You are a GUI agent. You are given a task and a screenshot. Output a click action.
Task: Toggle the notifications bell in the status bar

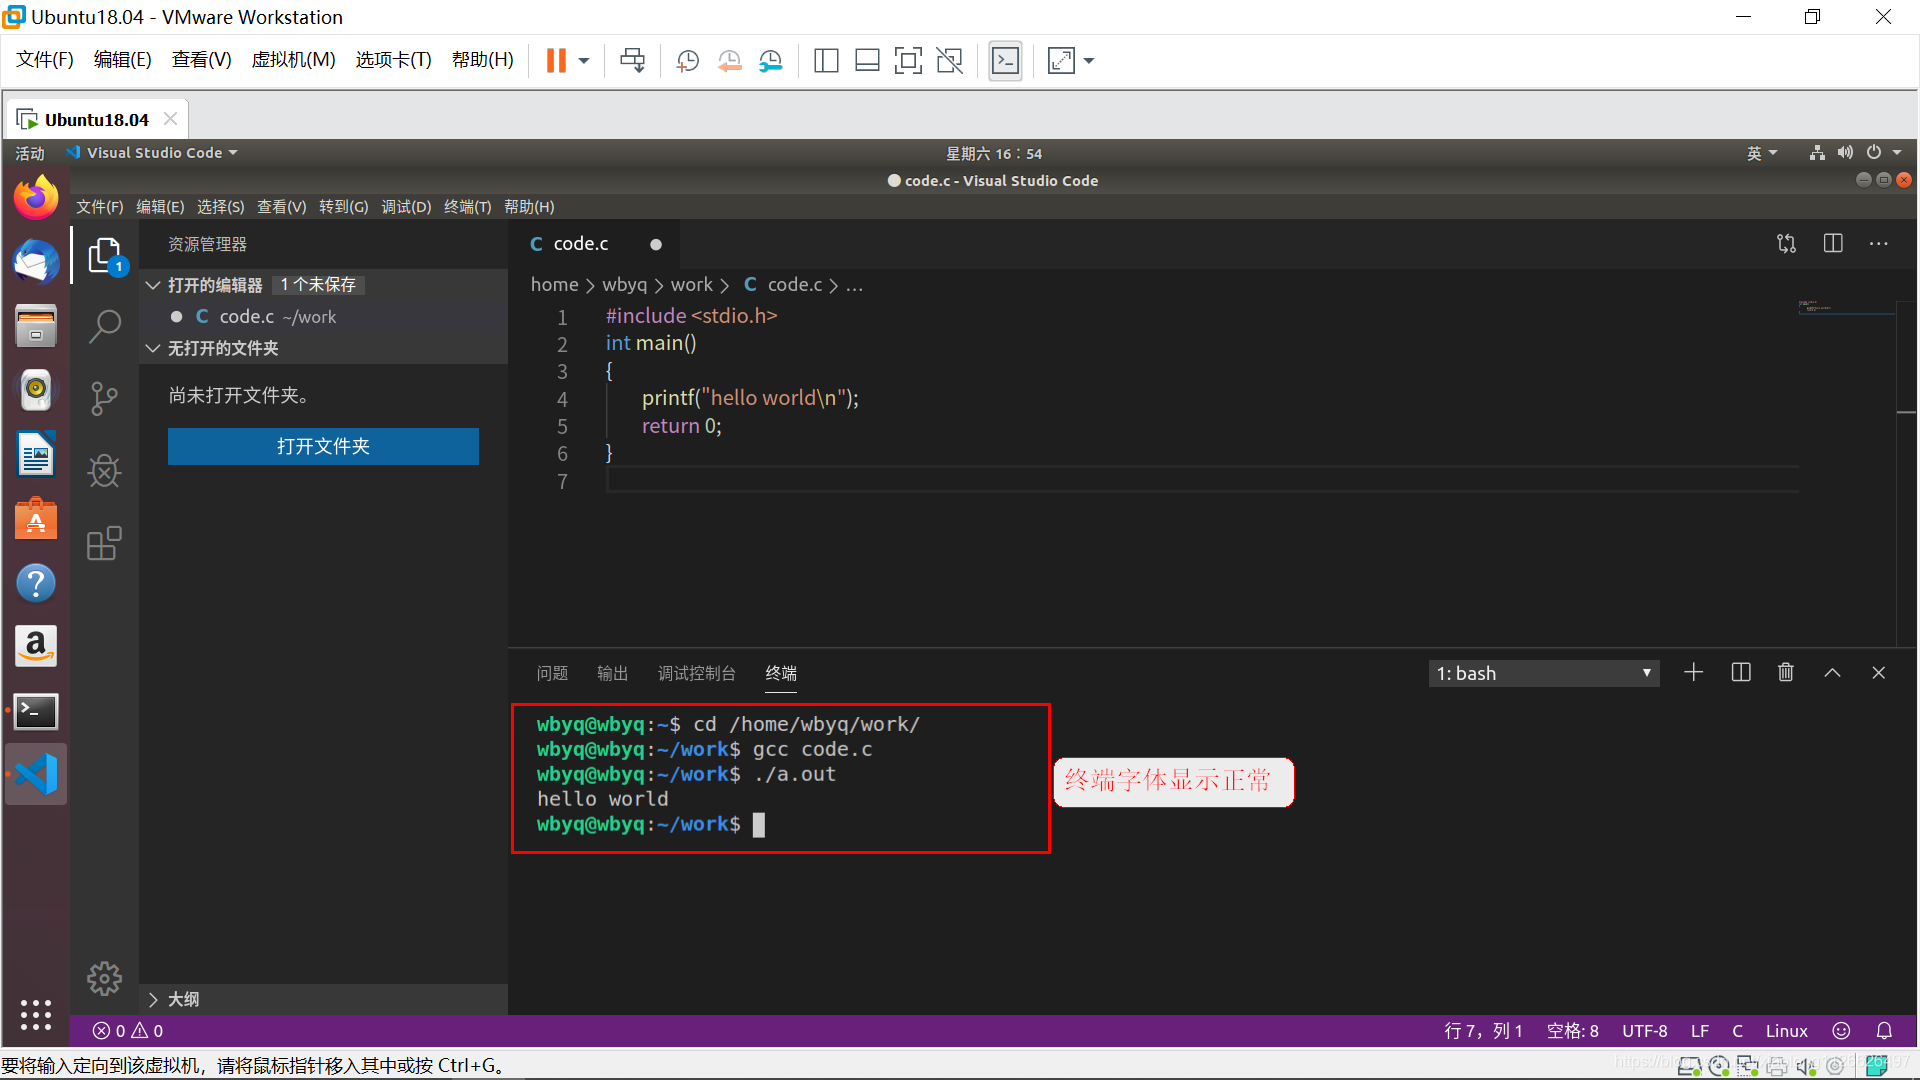tap(1885, 1030)
